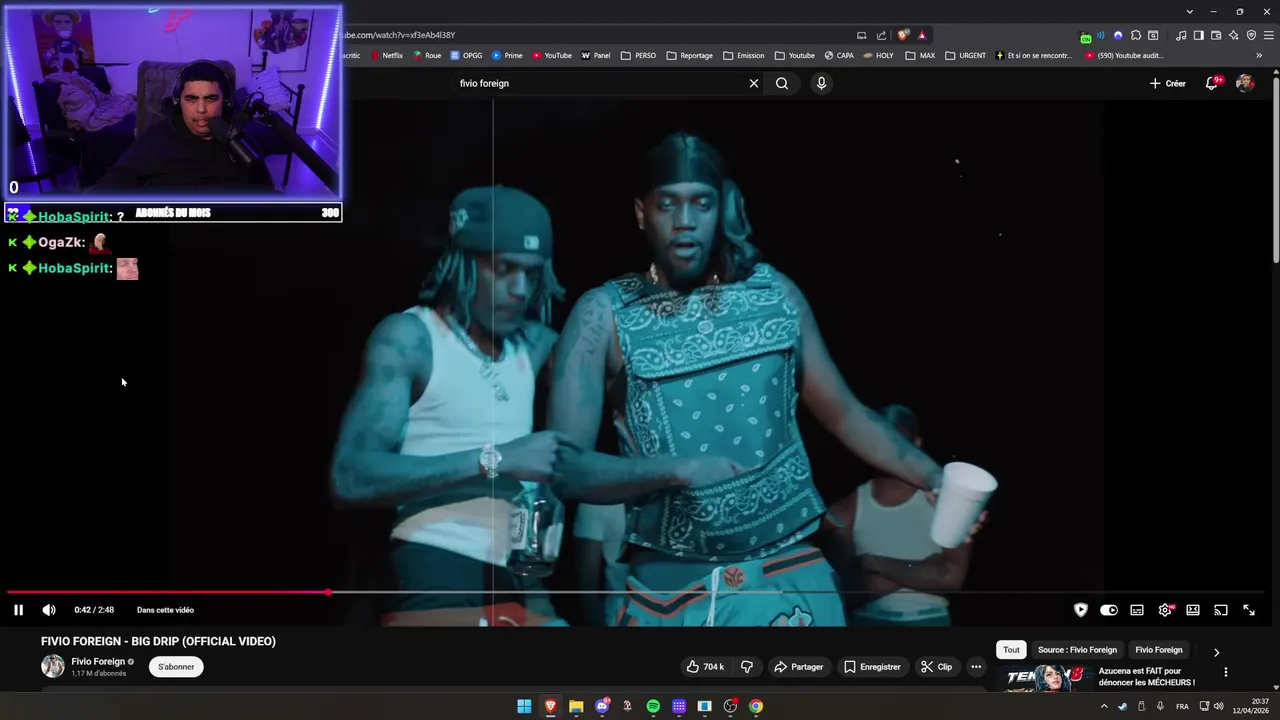Toggle the browser sidebar panel icon
The image size is (1280, 720).
tap(1199, 35)
